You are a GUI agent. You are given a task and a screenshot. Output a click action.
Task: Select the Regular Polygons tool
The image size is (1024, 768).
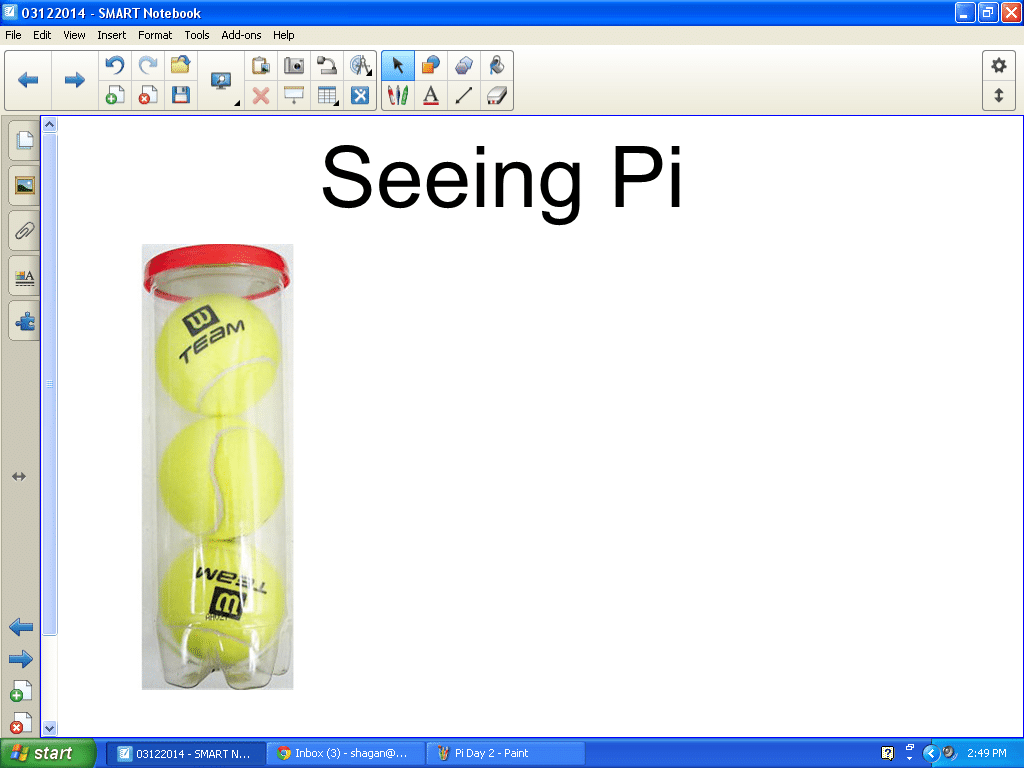(x=464, y=65)
